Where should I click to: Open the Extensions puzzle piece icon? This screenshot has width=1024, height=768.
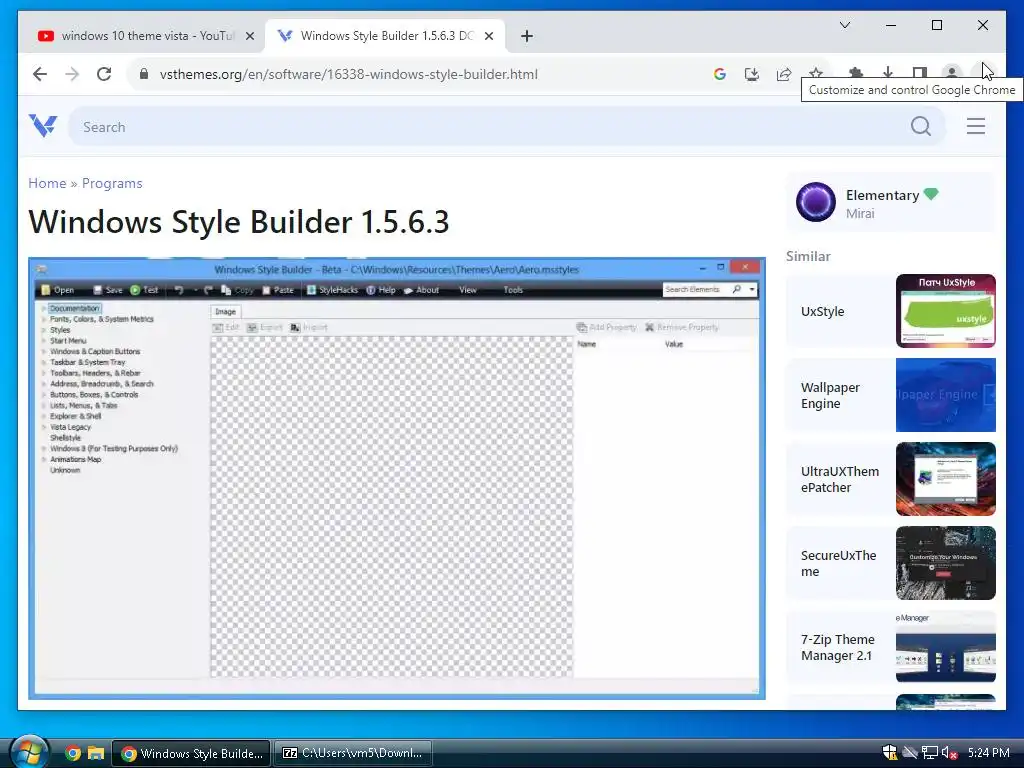pyautogui.click(x=856, y=72)
